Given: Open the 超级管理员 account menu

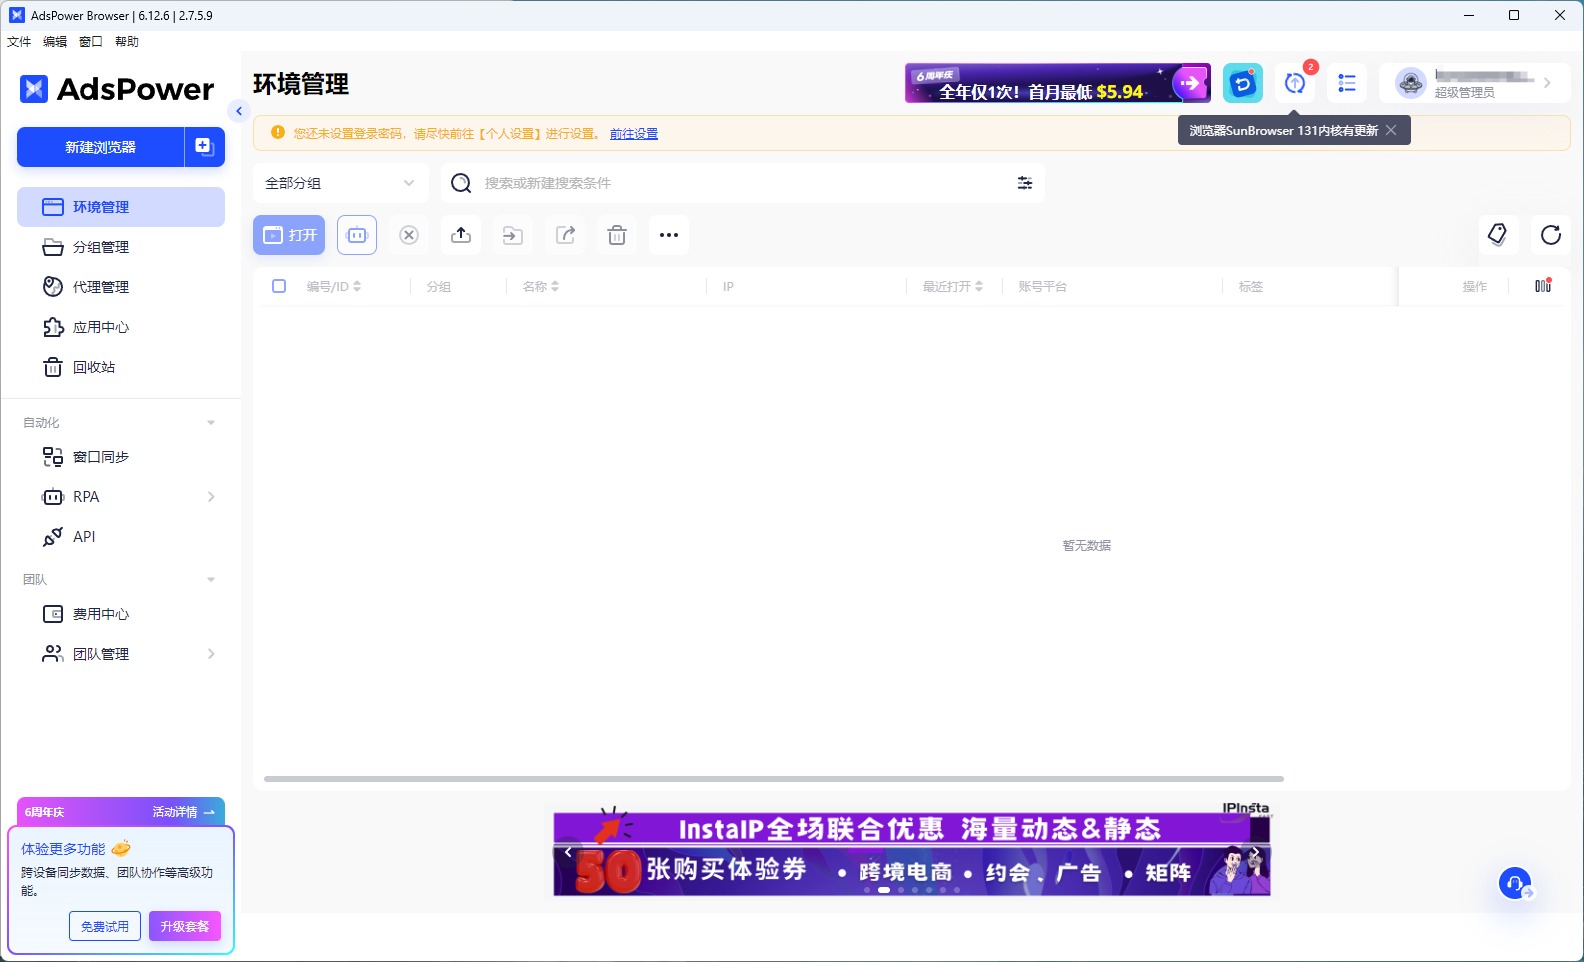Looking at the screenshot, I should (x=1475, y=83).
